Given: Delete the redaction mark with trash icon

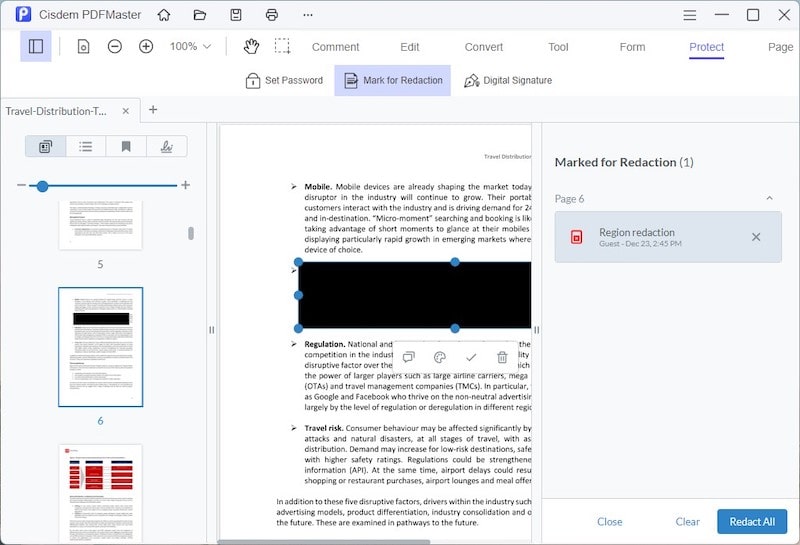Looking at the screenshot, I should [502, 357].
